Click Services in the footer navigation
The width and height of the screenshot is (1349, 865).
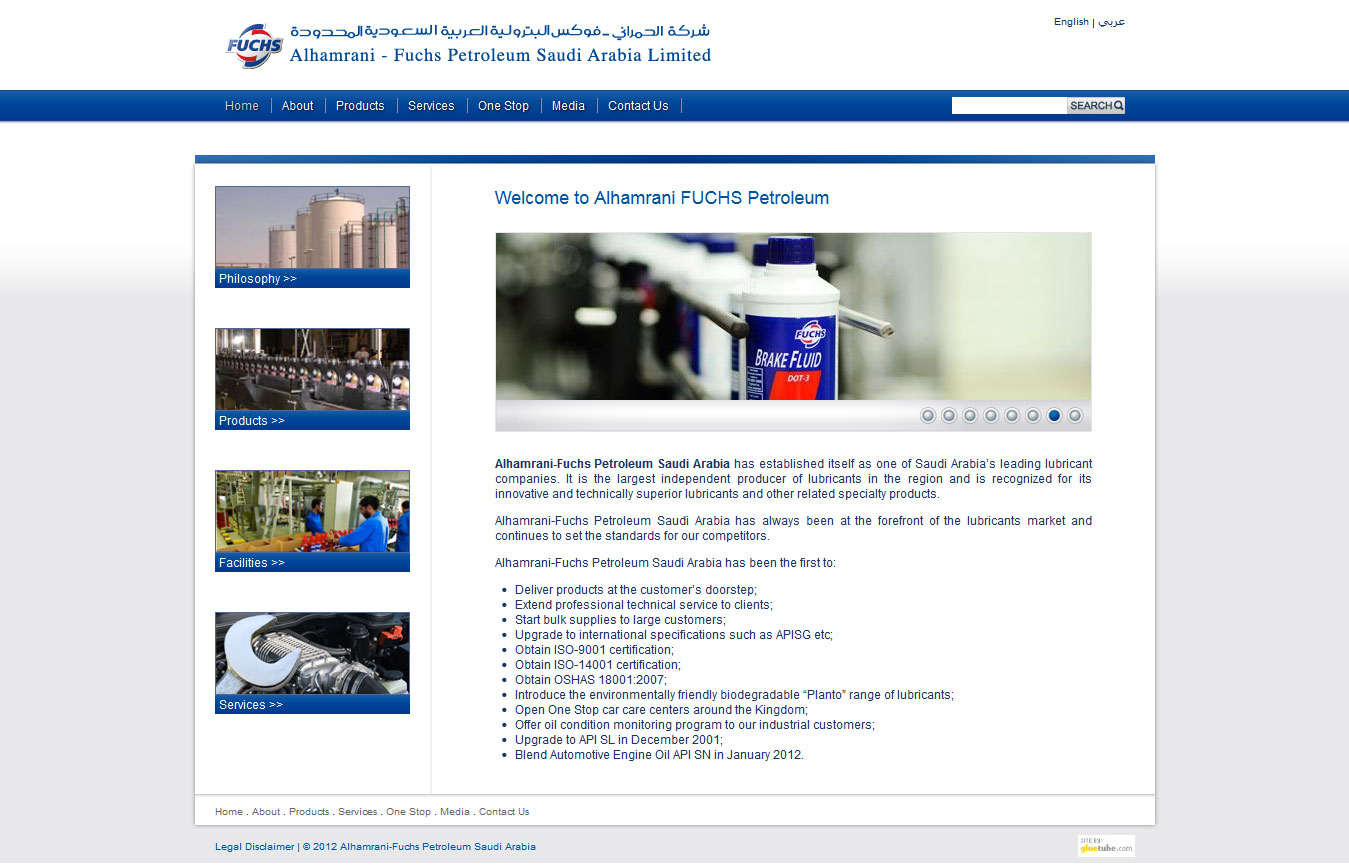[358, 812]
